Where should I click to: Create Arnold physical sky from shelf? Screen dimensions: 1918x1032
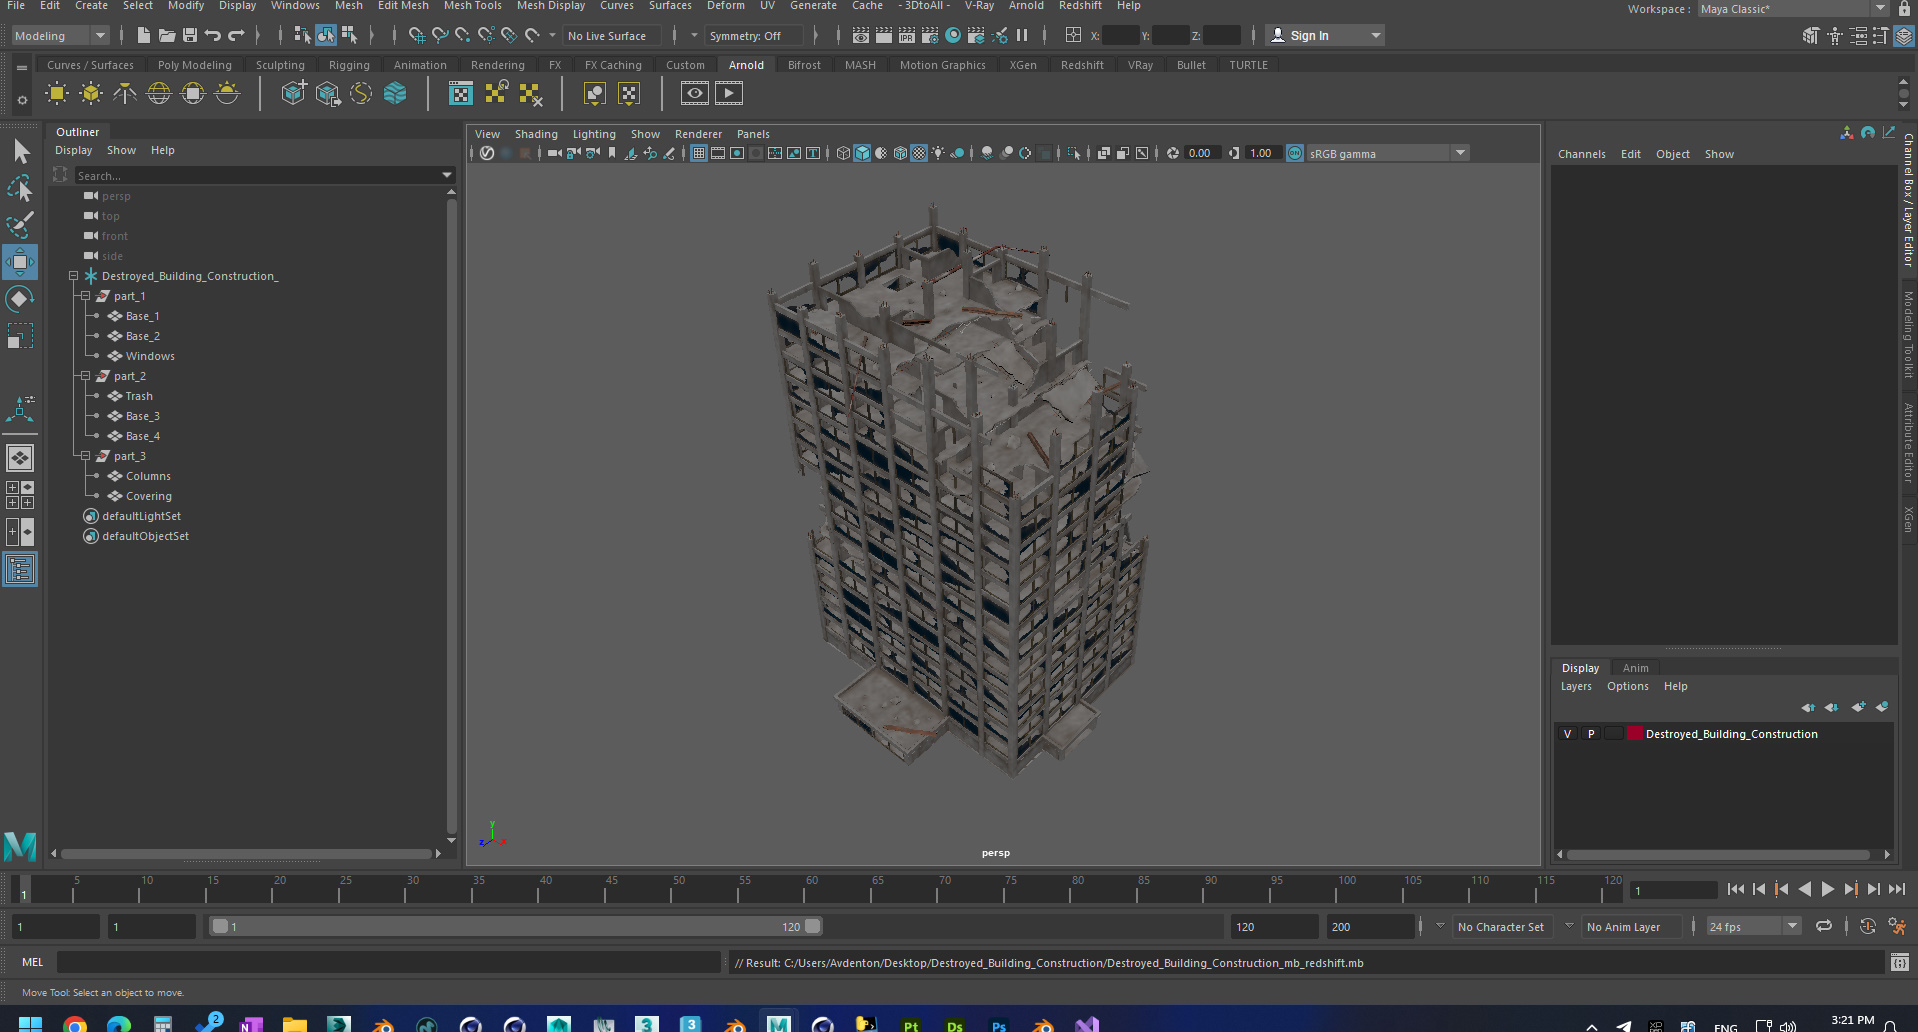click(x=227, y=94)
